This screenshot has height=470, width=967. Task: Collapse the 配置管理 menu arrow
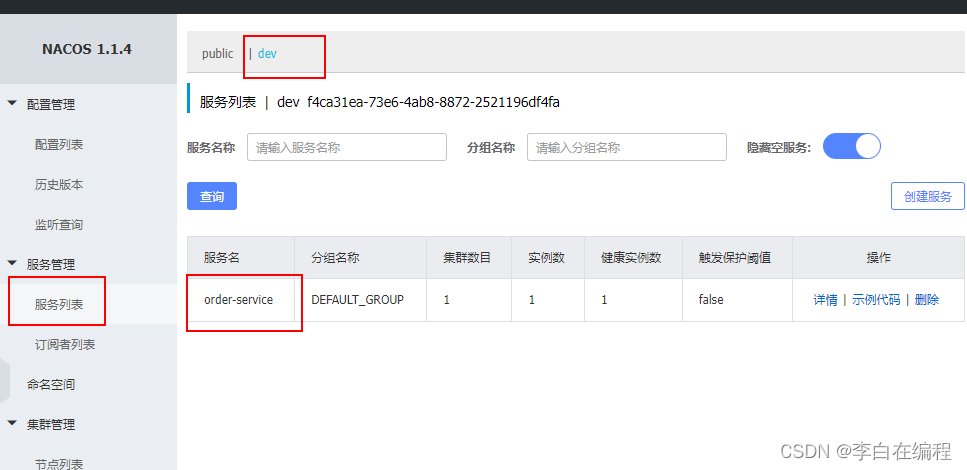pyautogui.click(x=12, y=104)
